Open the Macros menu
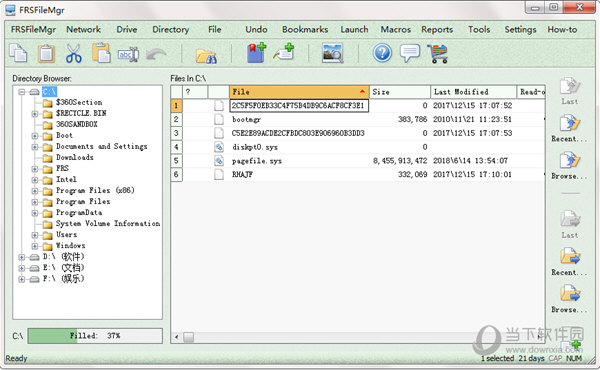The image size is (600, 370). point(396,29)
